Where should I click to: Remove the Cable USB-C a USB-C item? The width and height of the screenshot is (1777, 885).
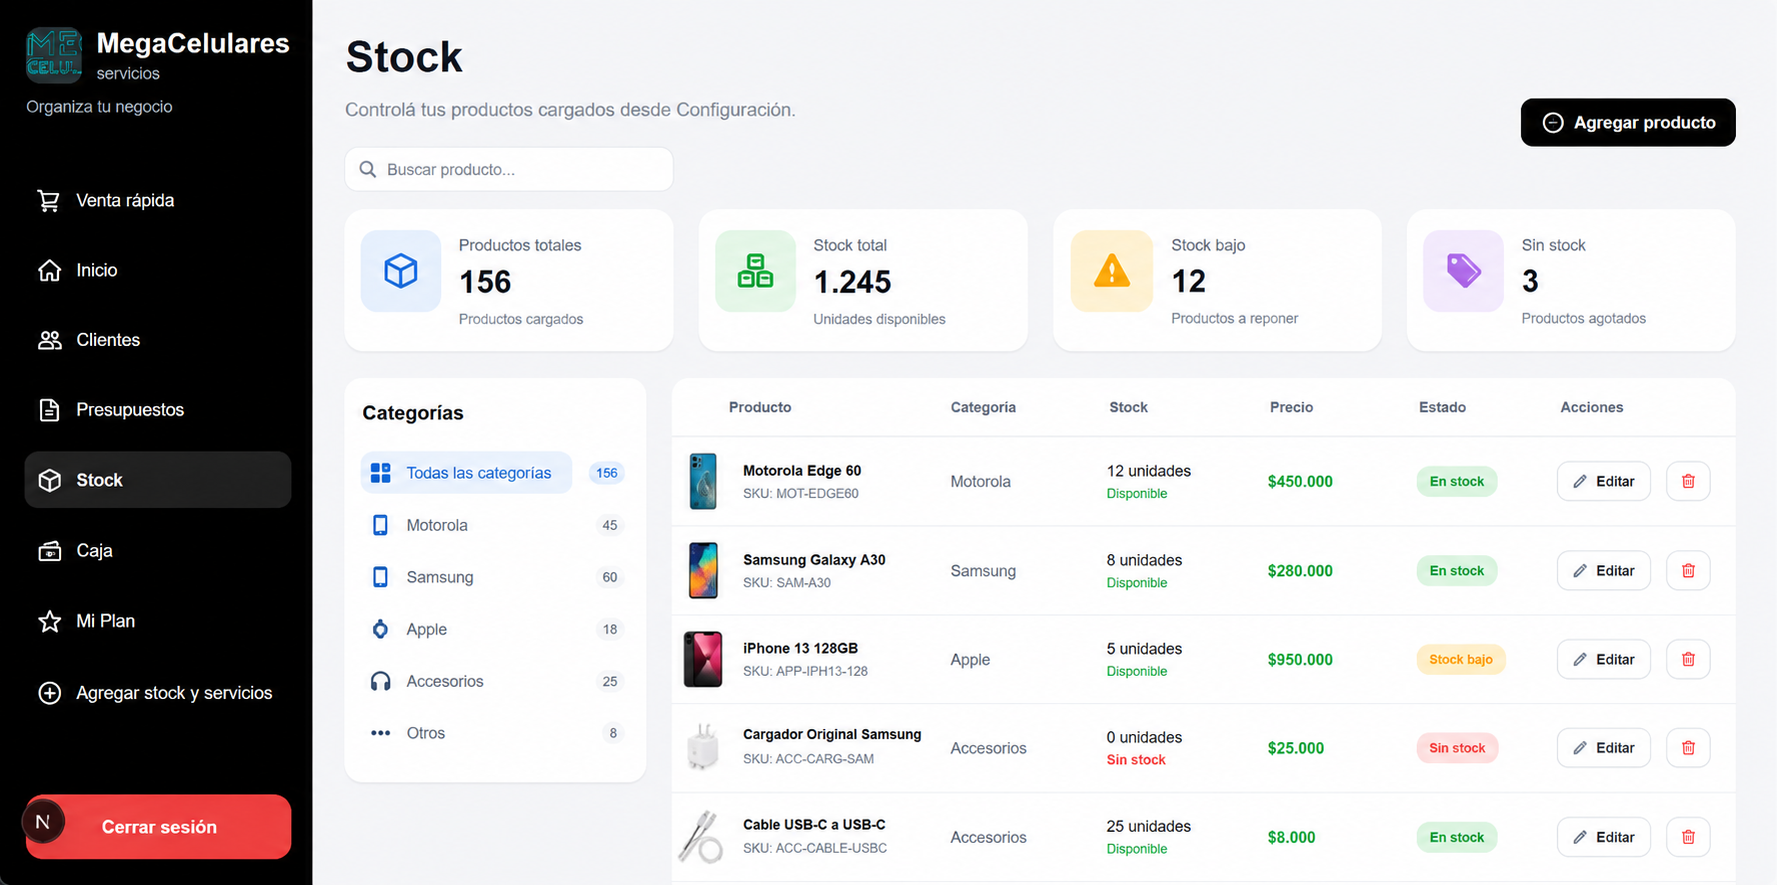(x=1688, y=837)
